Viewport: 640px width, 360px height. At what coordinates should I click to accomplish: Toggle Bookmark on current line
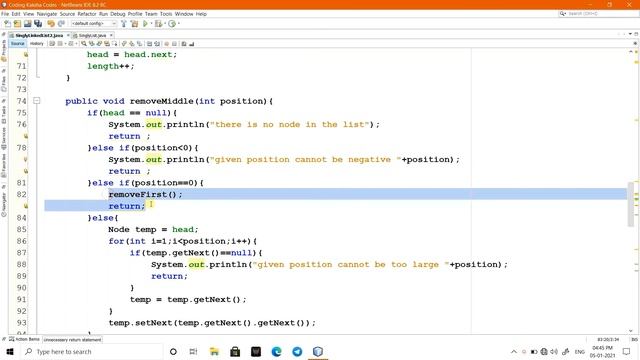pyautogui.click(x=139, y=44)
